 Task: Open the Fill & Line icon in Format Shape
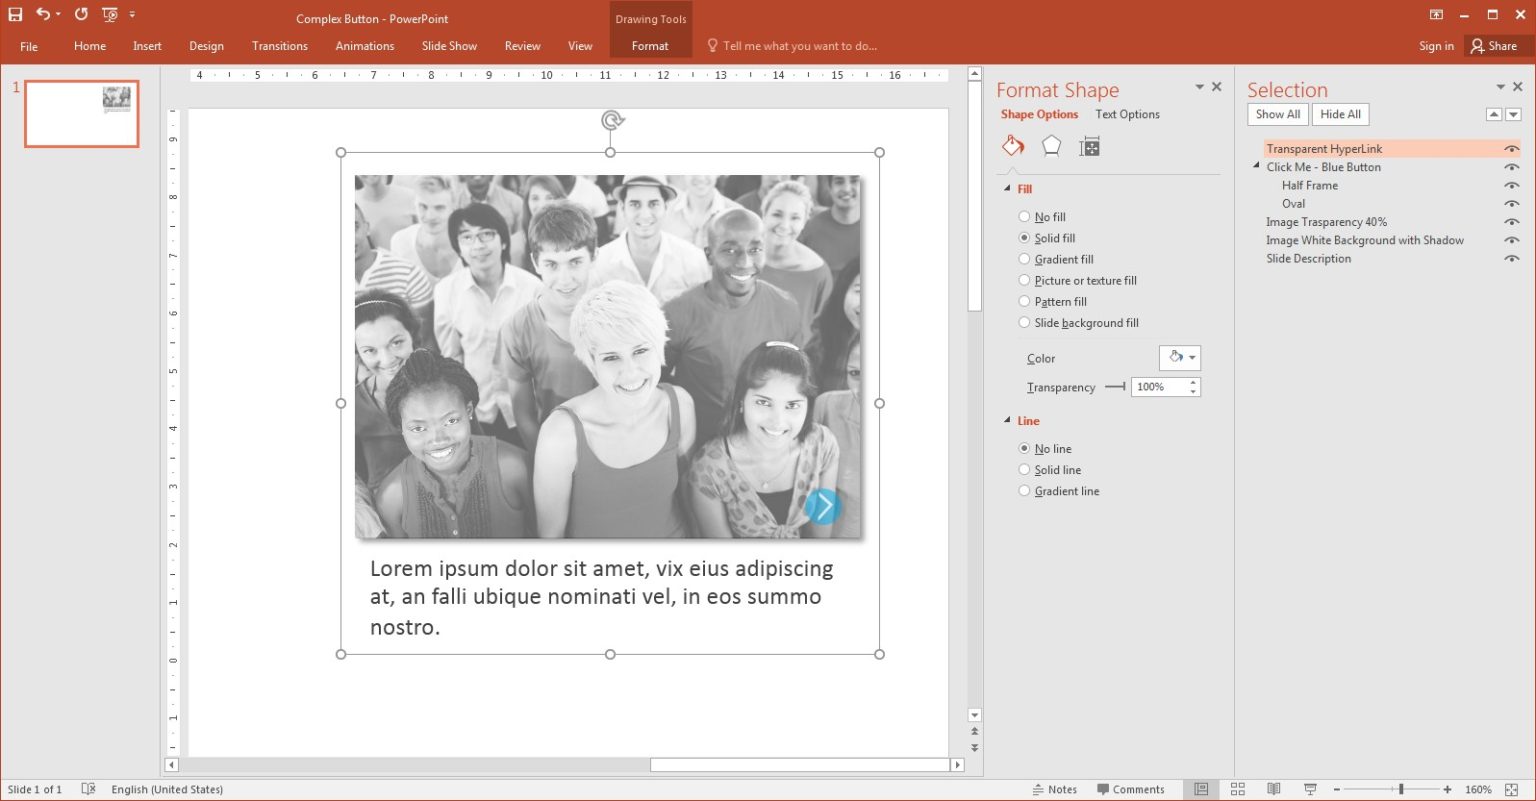pyautogui.click(x=1012, y=145)
